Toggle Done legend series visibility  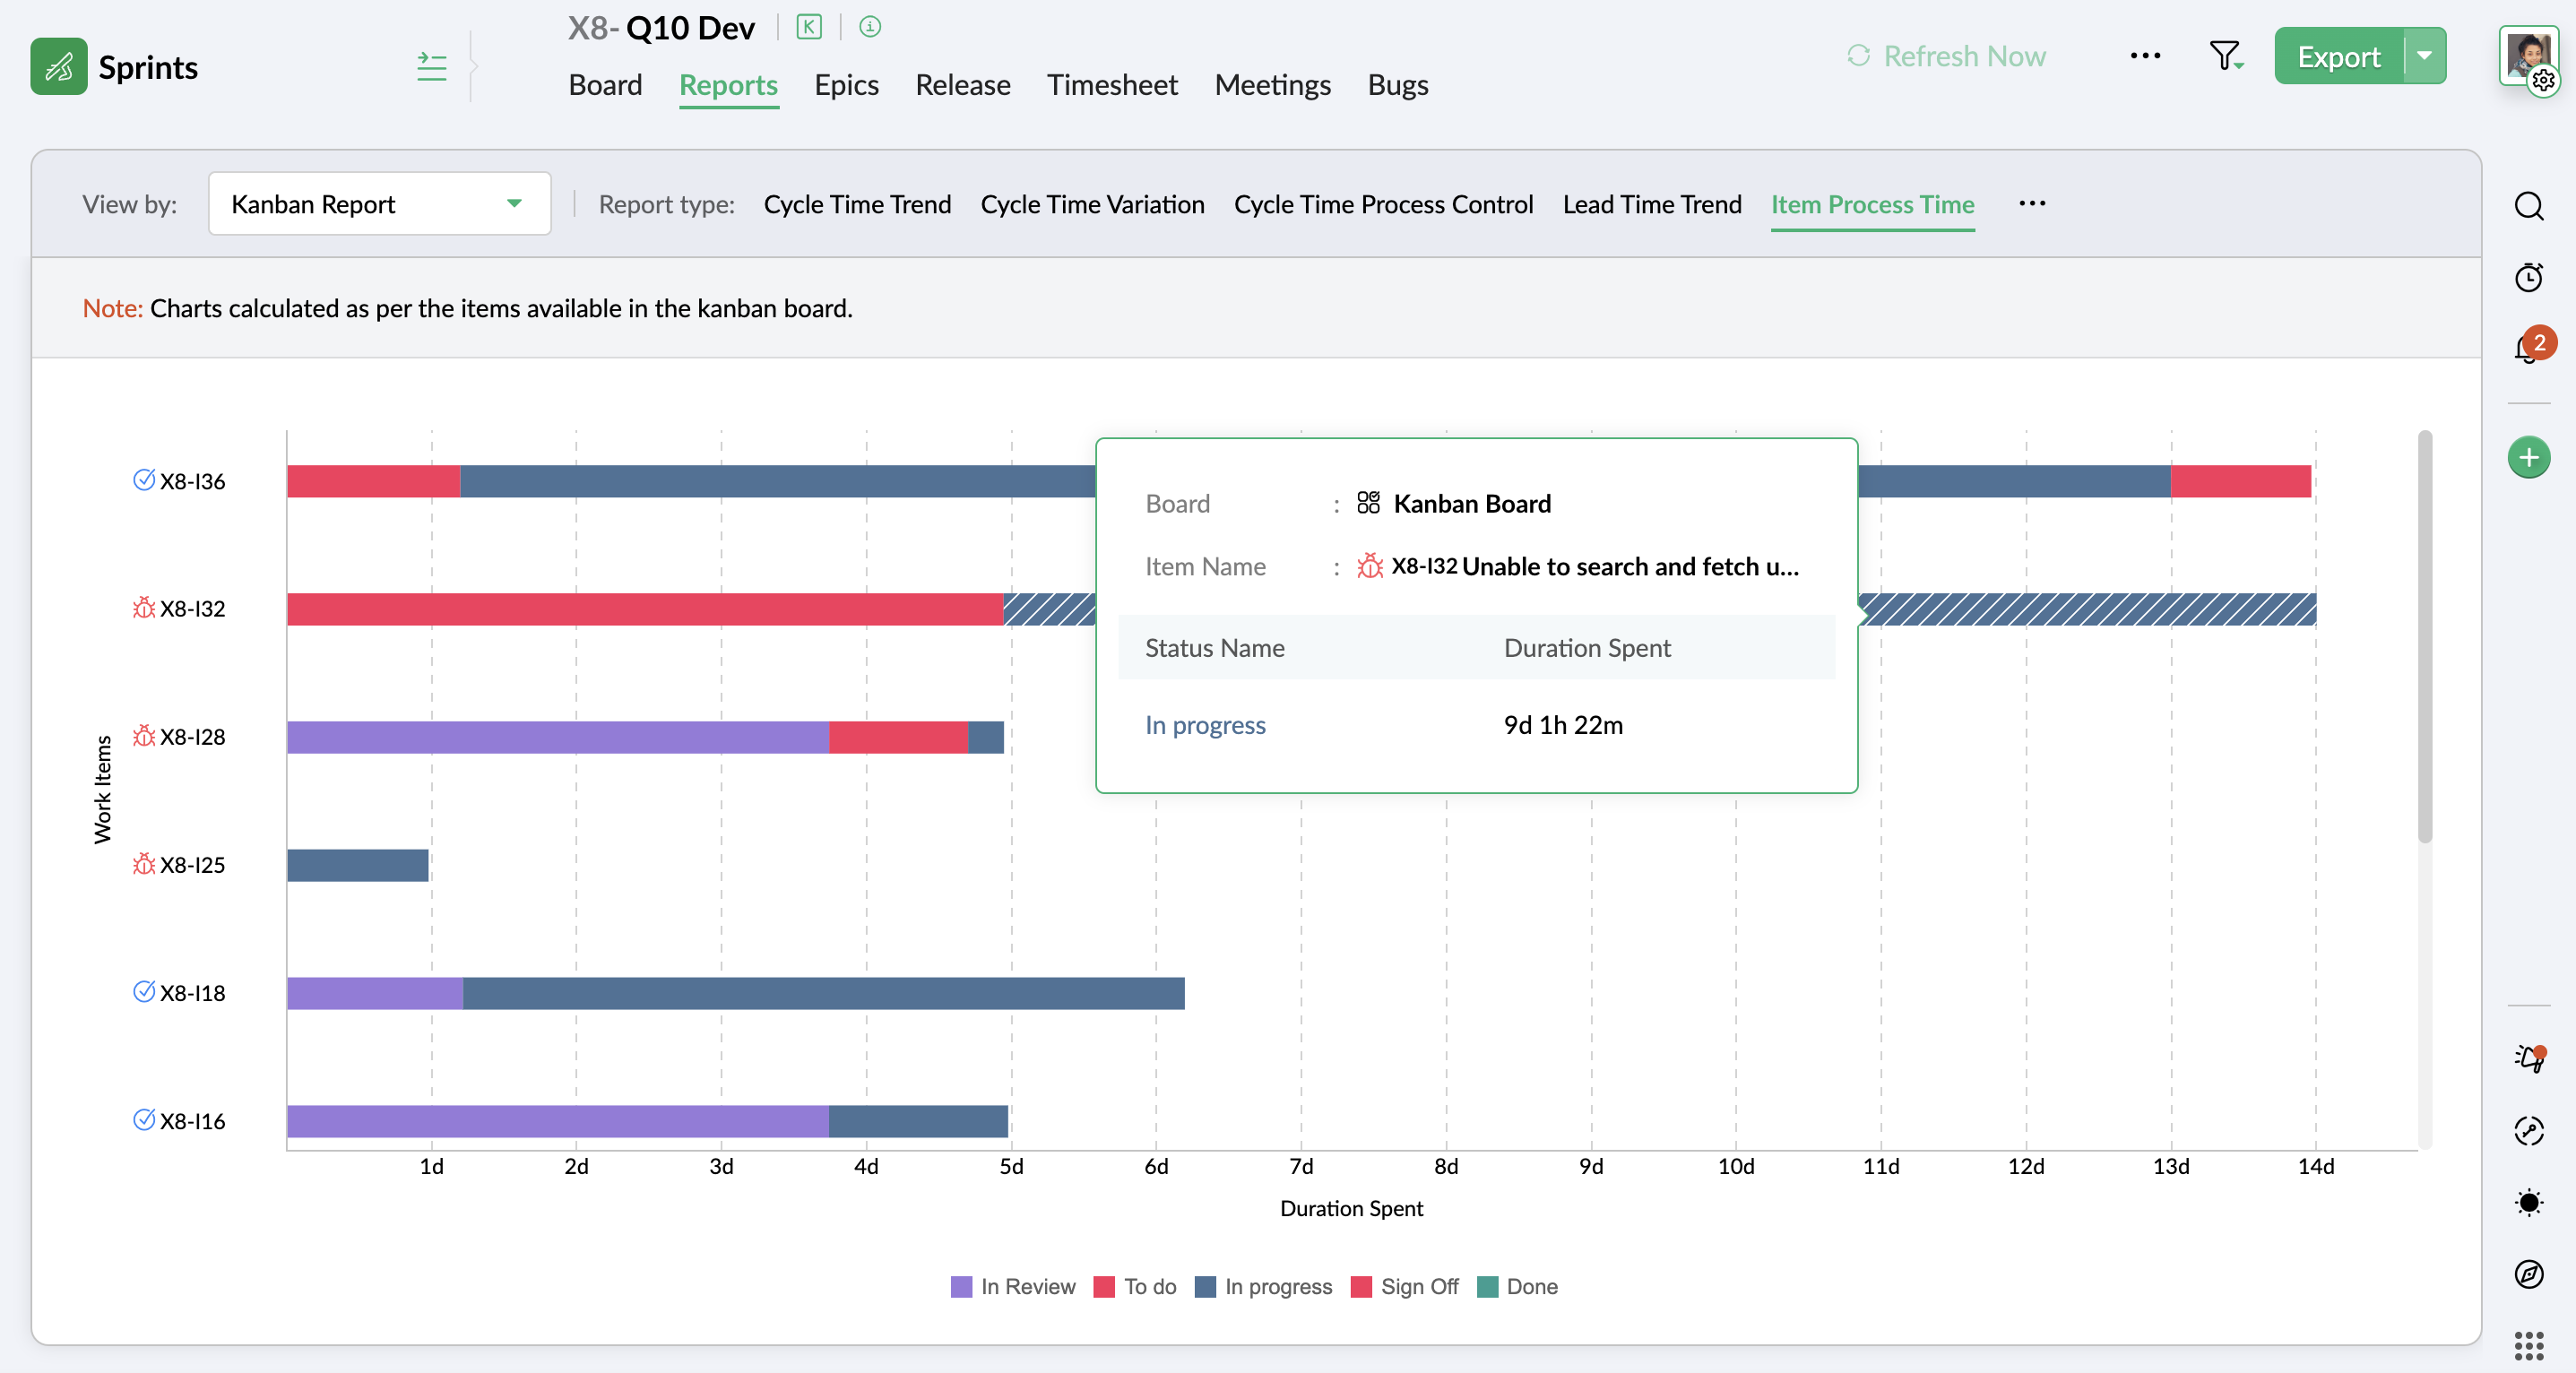click(1518, 1287)
